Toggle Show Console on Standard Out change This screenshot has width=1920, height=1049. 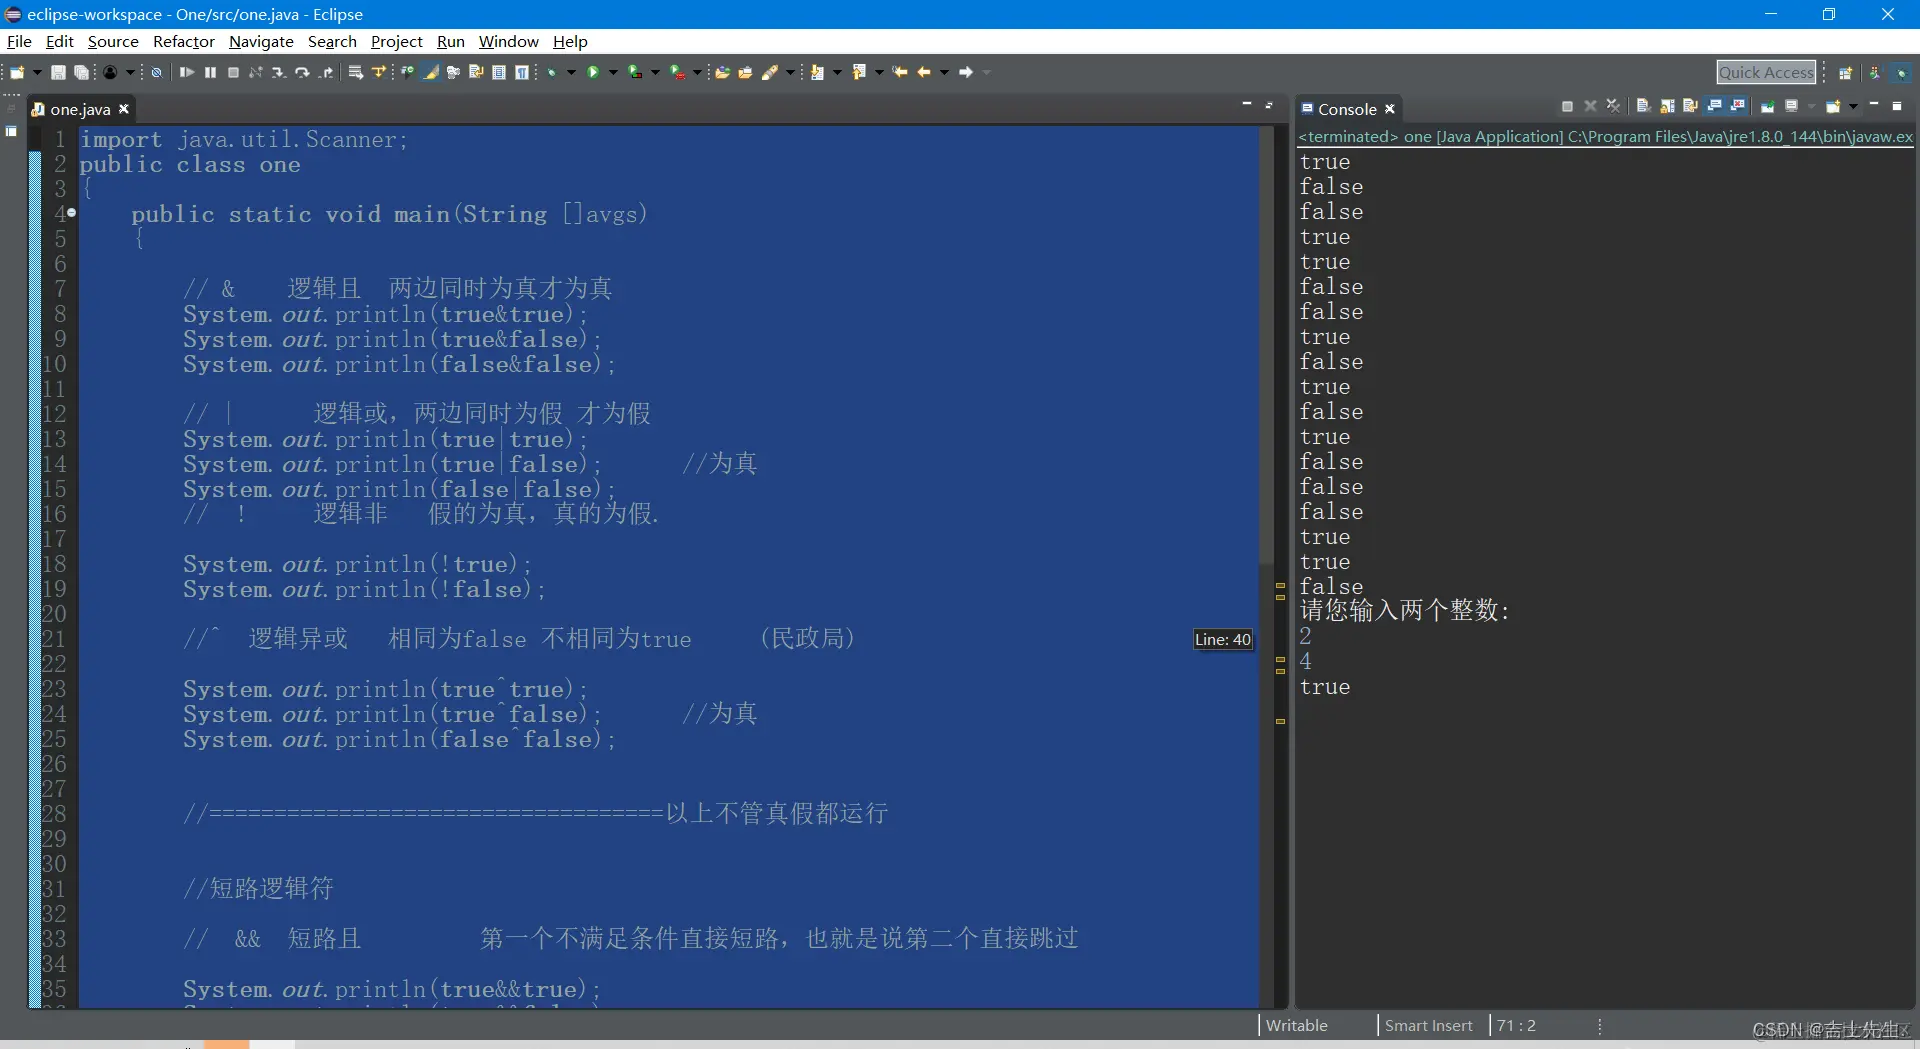[1714, 106]
